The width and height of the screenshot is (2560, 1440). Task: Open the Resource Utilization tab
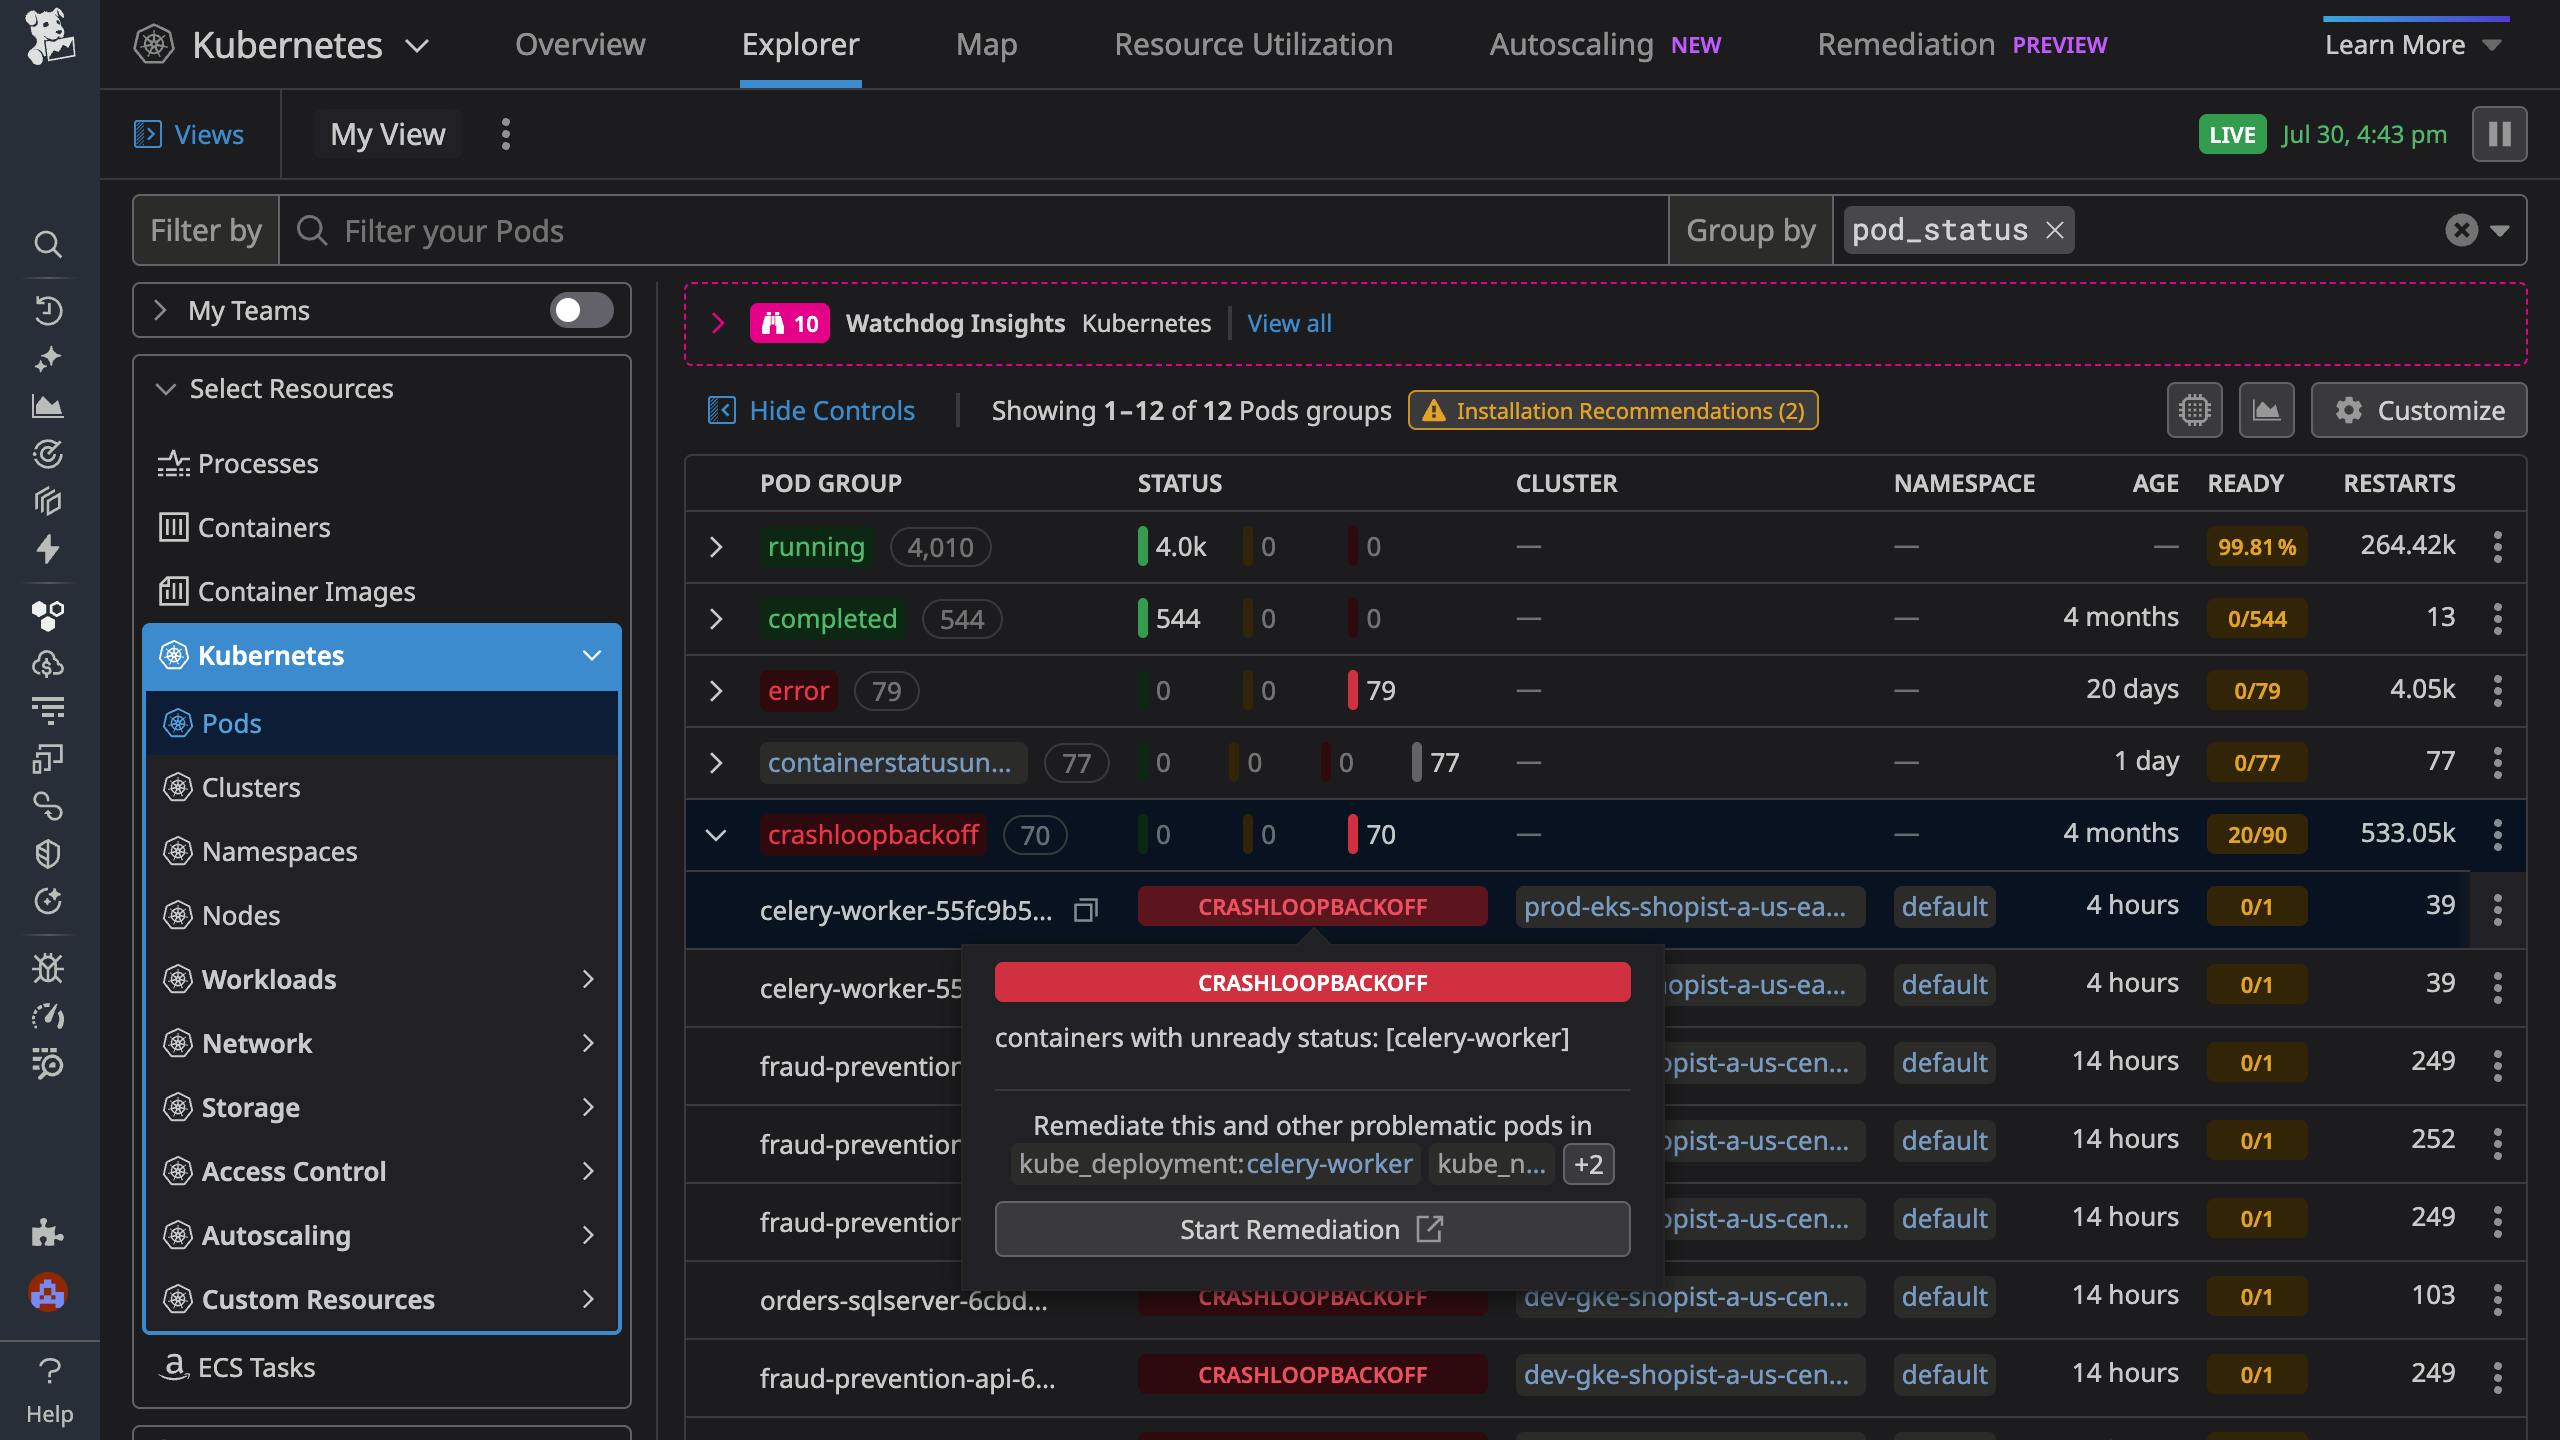pyautogui.click(x=1253, y=44)
